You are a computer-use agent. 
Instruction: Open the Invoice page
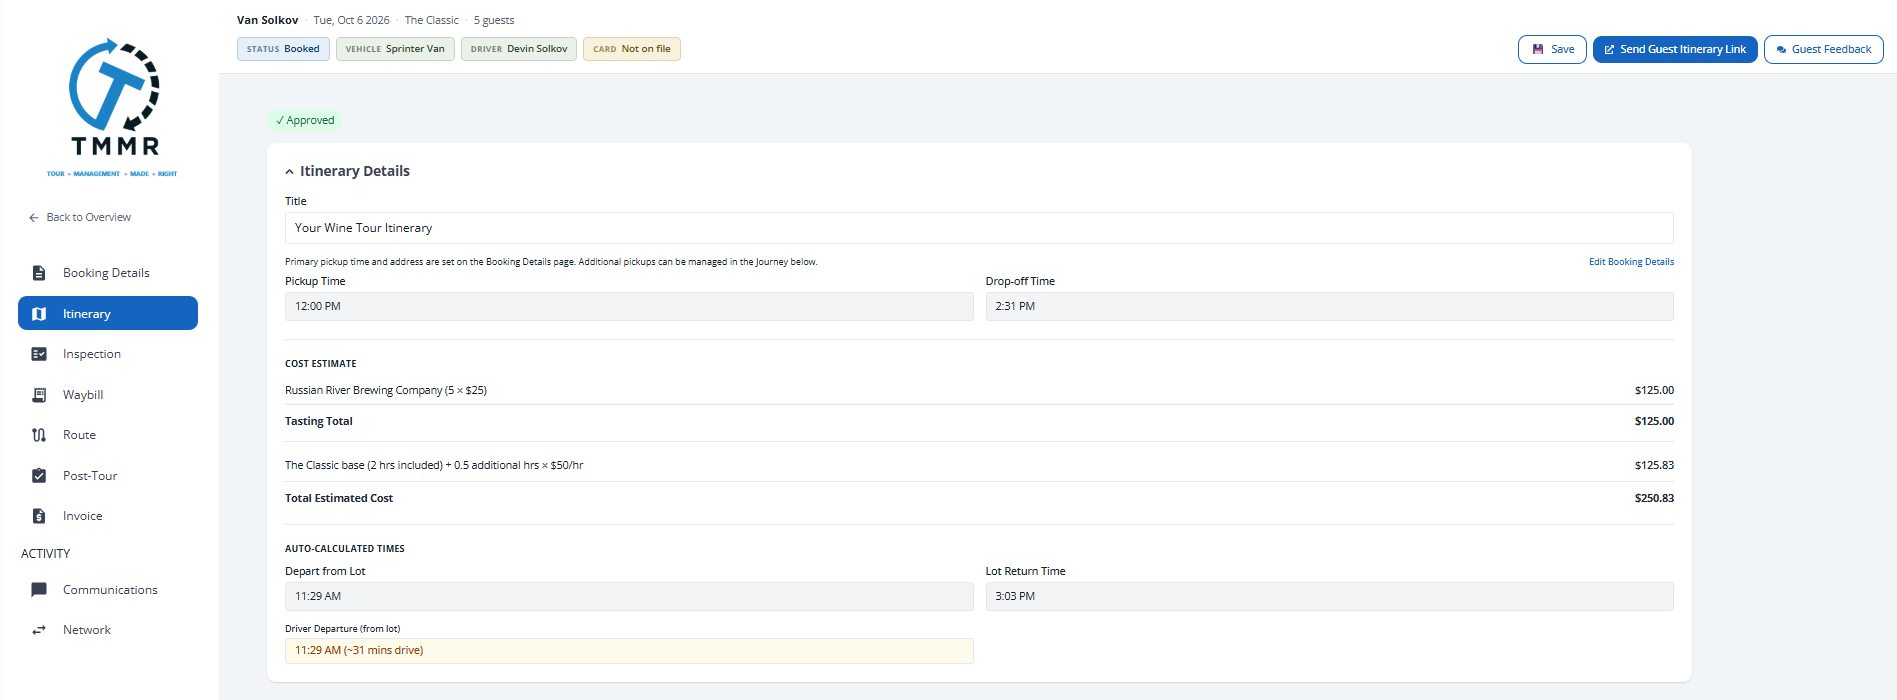pos(107,516)
